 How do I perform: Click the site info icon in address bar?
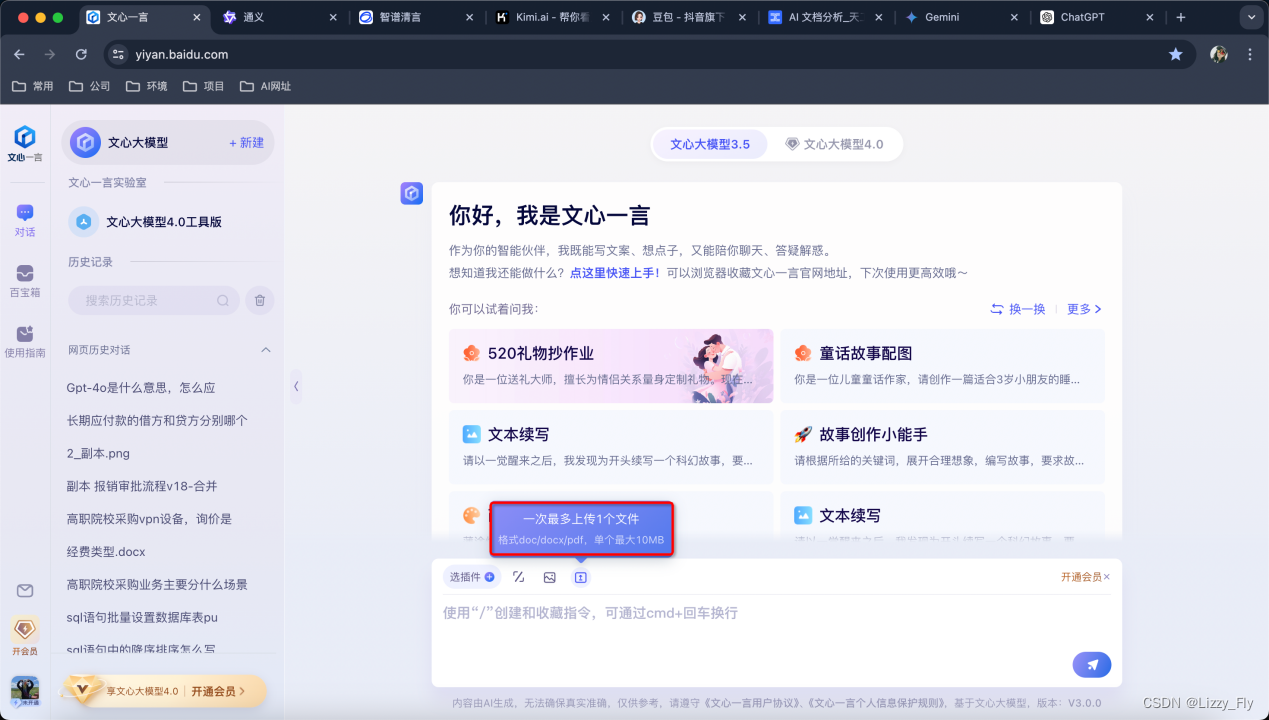click(x=119, y=54)
